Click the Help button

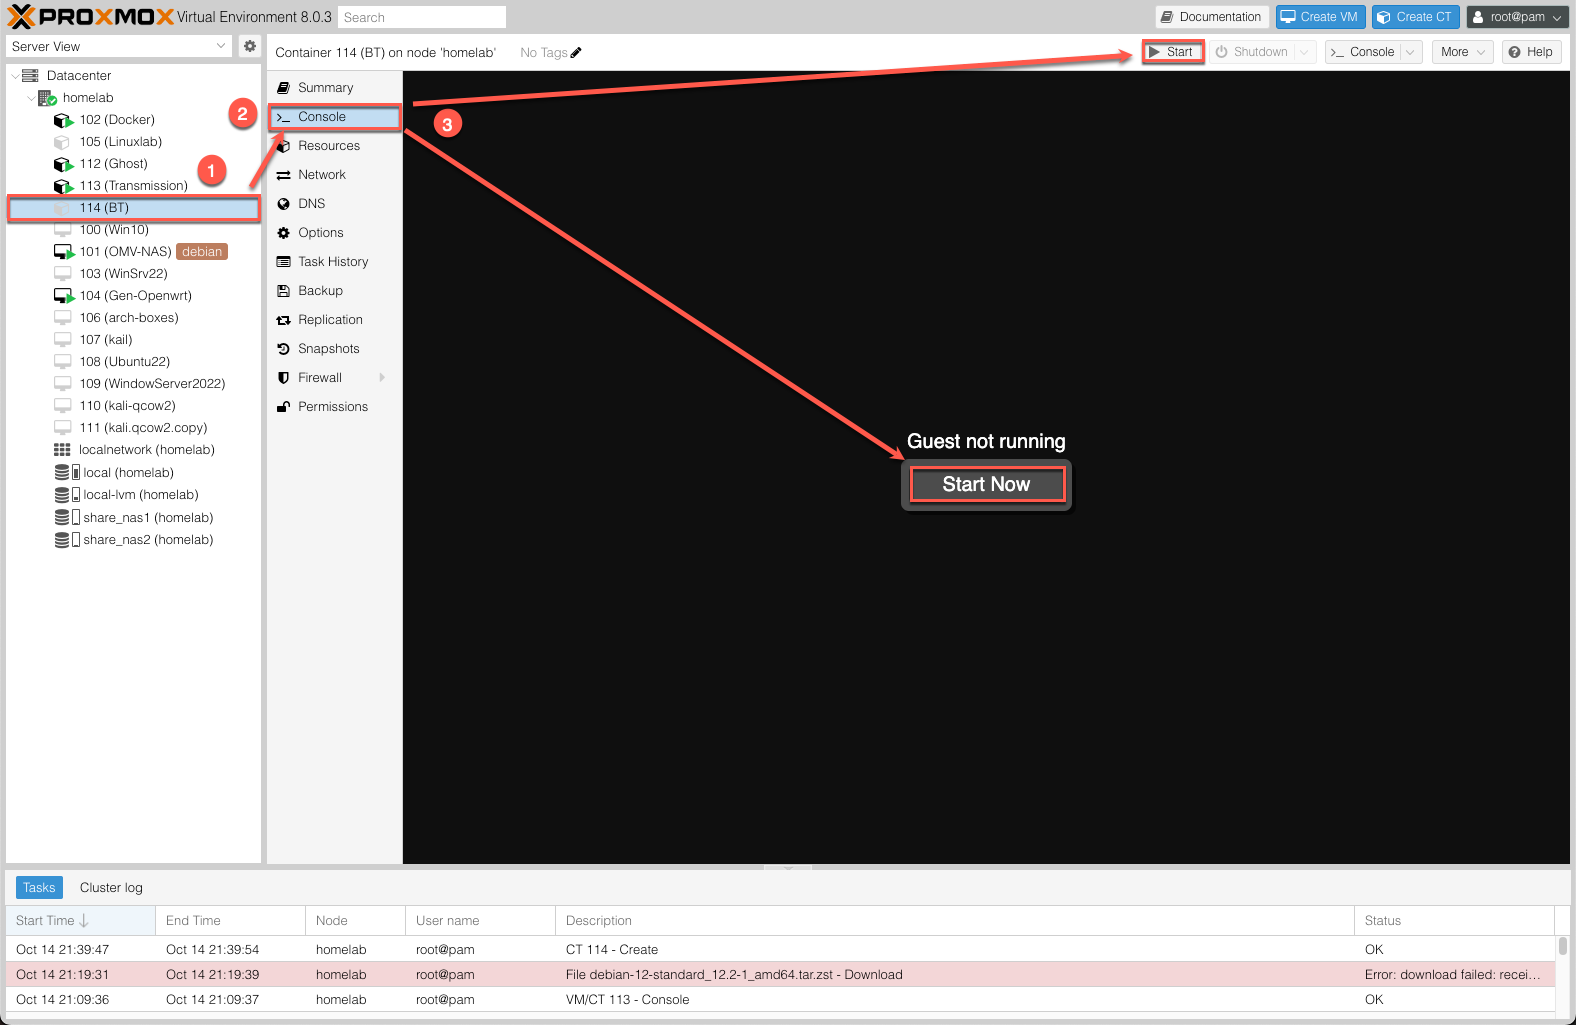click(x=1531, y=52)
